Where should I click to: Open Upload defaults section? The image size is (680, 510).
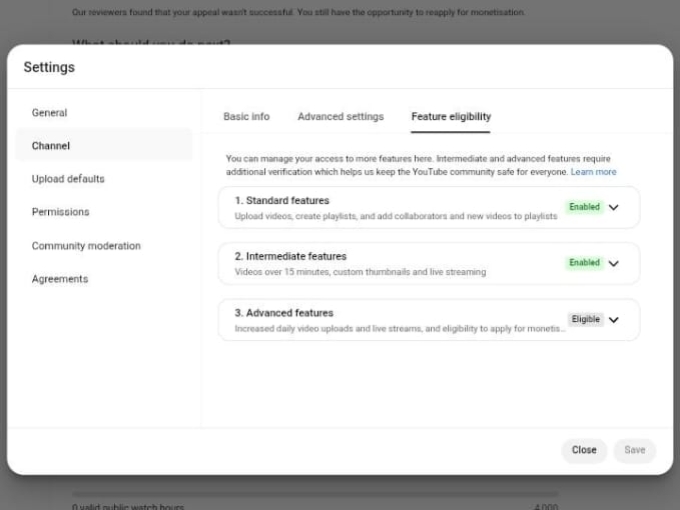tap(68, 179)
